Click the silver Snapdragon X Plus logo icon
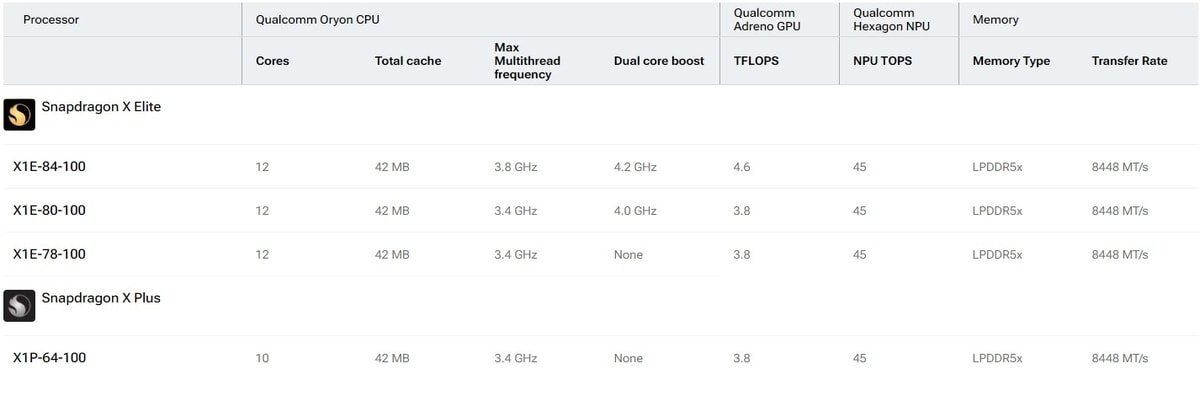1200x401 pixels. click(x=20, y=306)
